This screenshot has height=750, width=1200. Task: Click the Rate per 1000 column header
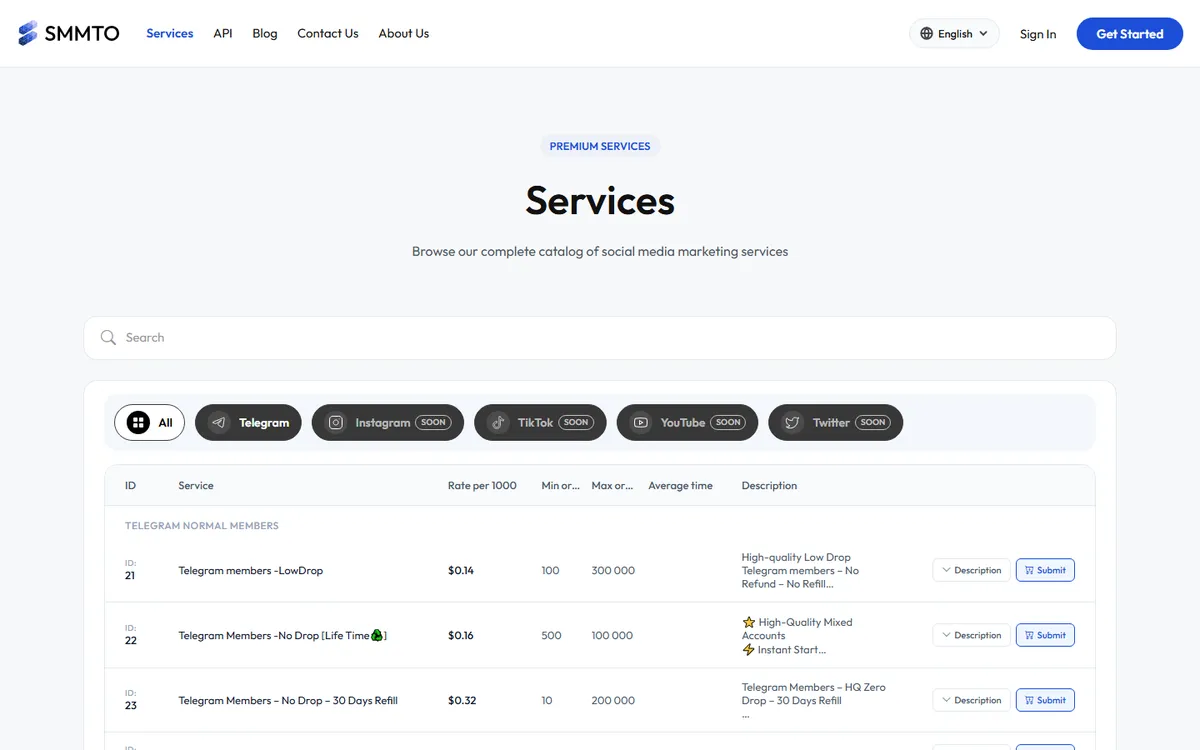point(482,485)
